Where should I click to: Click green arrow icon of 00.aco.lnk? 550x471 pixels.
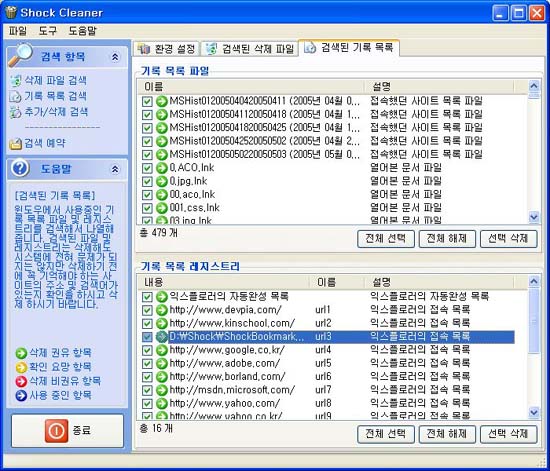[x=162, y=195]
